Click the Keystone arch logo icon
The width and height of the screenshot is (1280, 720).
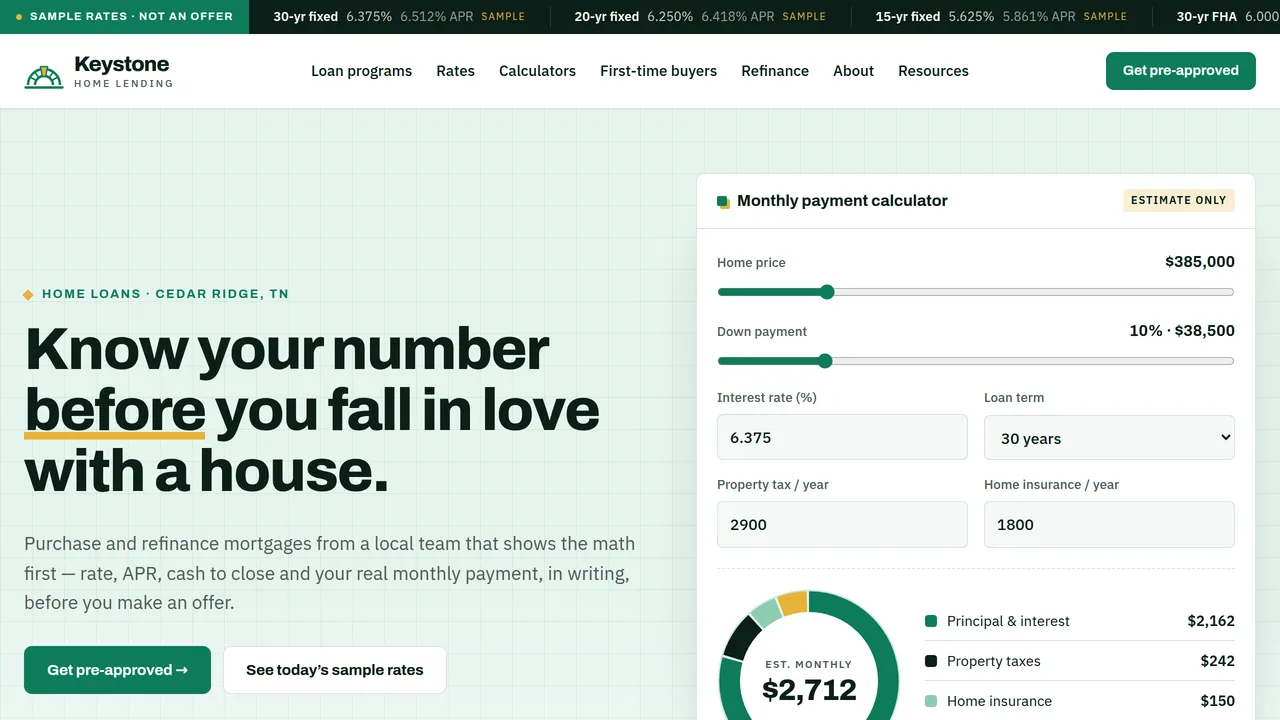(x=44, y=76)
